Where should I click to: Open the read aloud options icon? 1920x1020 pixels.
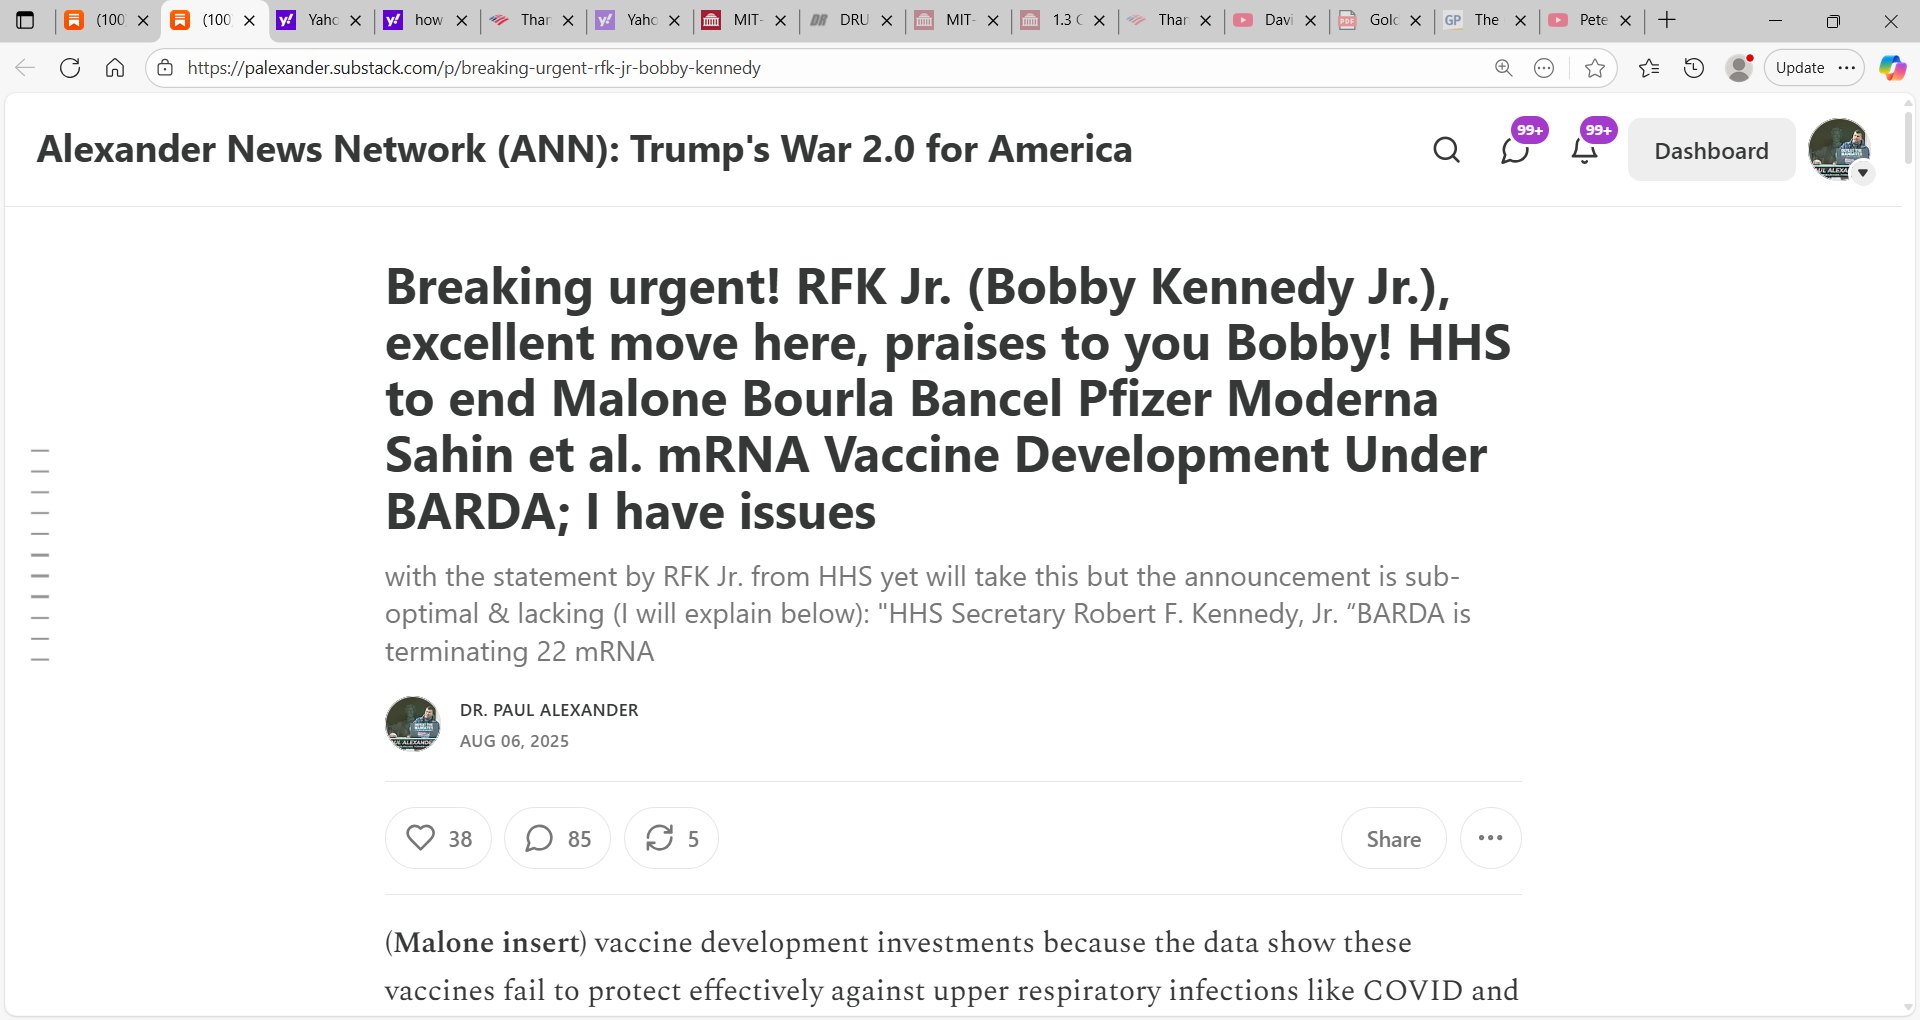[x=1544, y=68]
